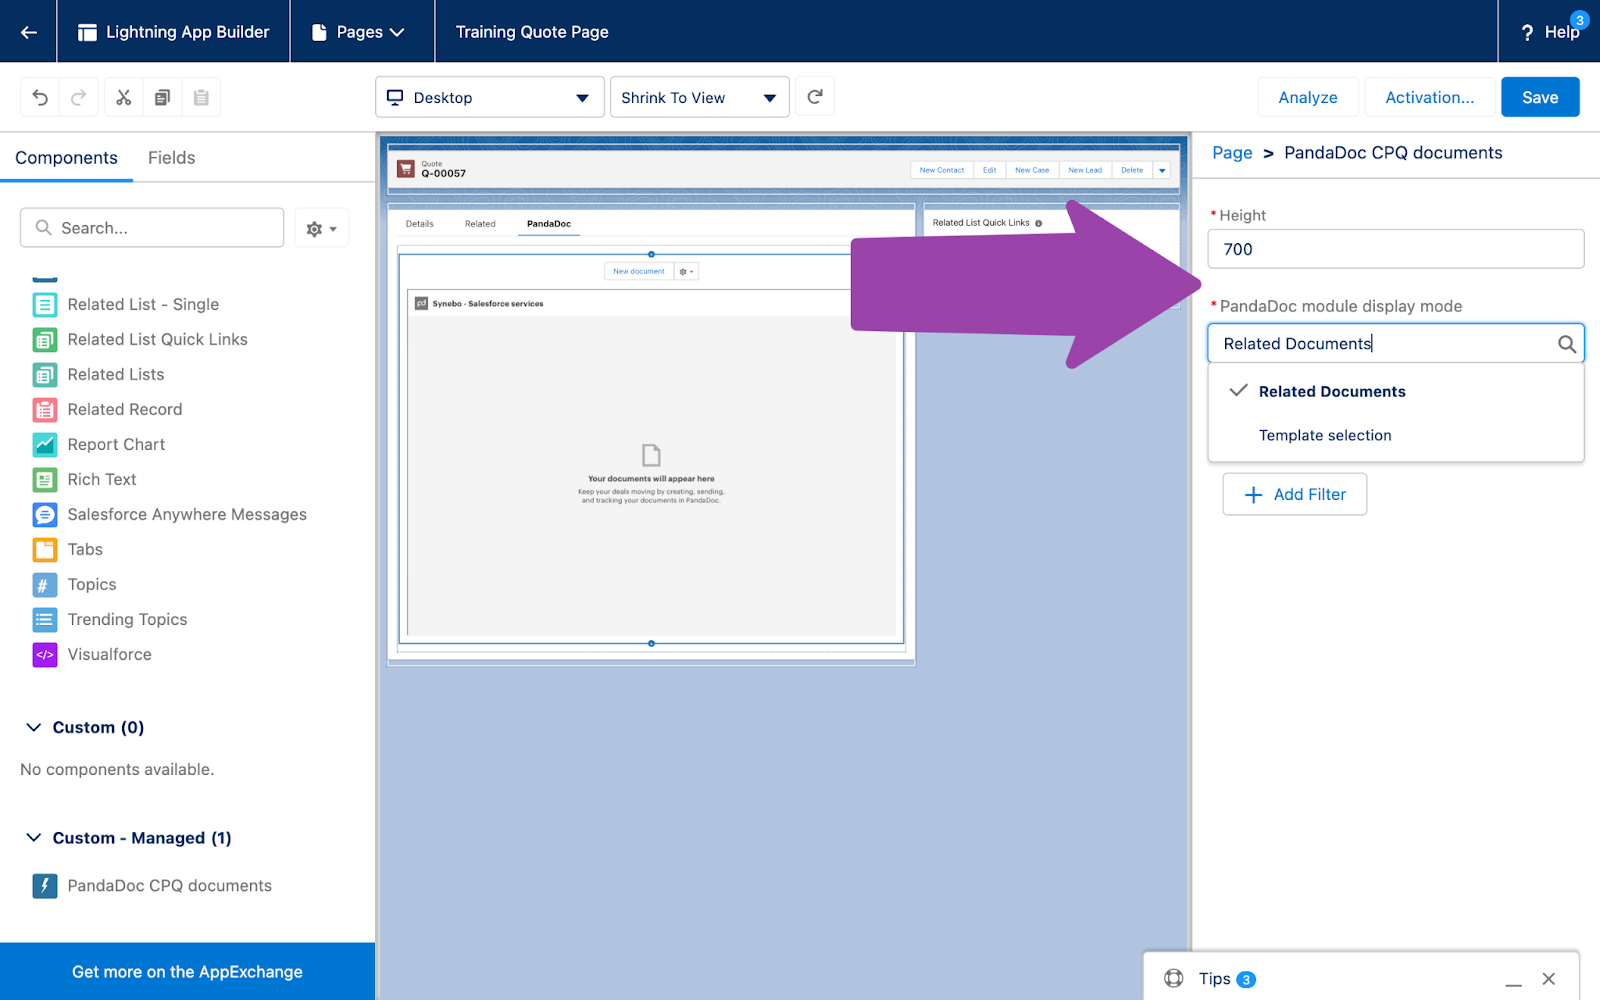The width and height of the screenshot is (1600, 1000).
Task: Click the back arrow icon
Action: (x=29, y=32)
